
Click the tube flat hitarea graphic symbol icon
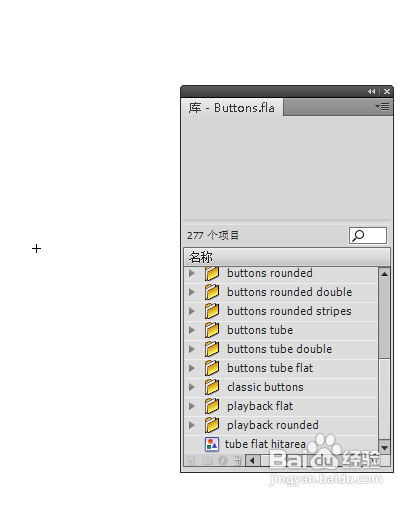(212, 444)
